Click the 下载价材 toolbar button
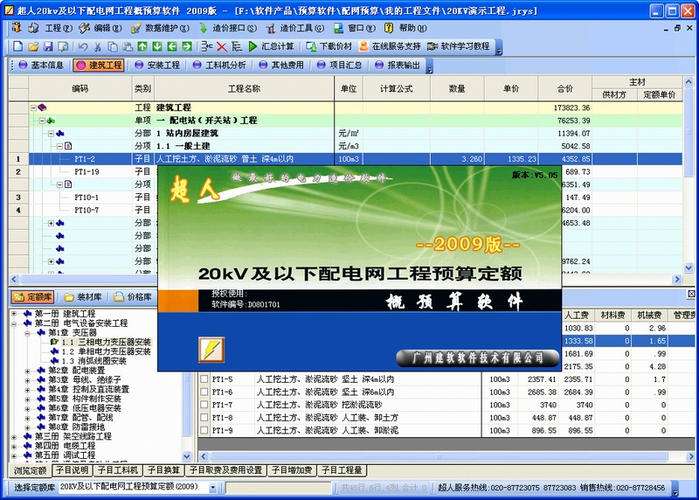 [x=329, y=46]
